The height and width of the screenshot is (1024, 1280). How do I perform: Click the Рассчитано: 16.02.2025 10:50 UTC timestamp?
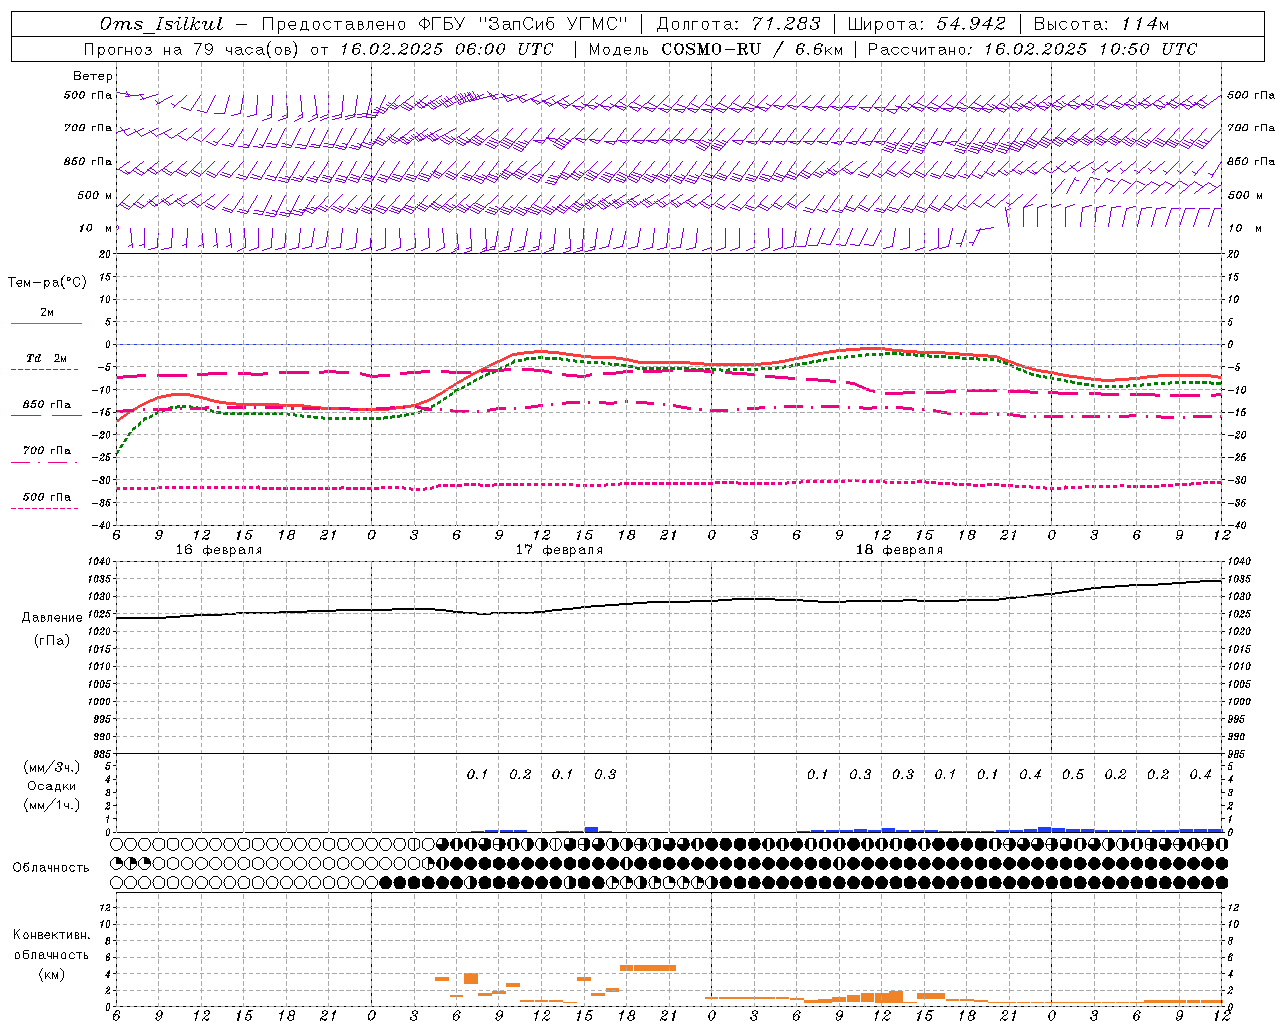point(1032,49)
